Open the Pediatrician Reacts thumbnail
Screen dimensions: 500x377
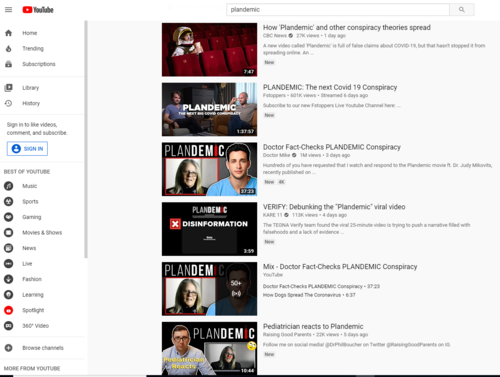pyautogui.click(x=209, y=348)
